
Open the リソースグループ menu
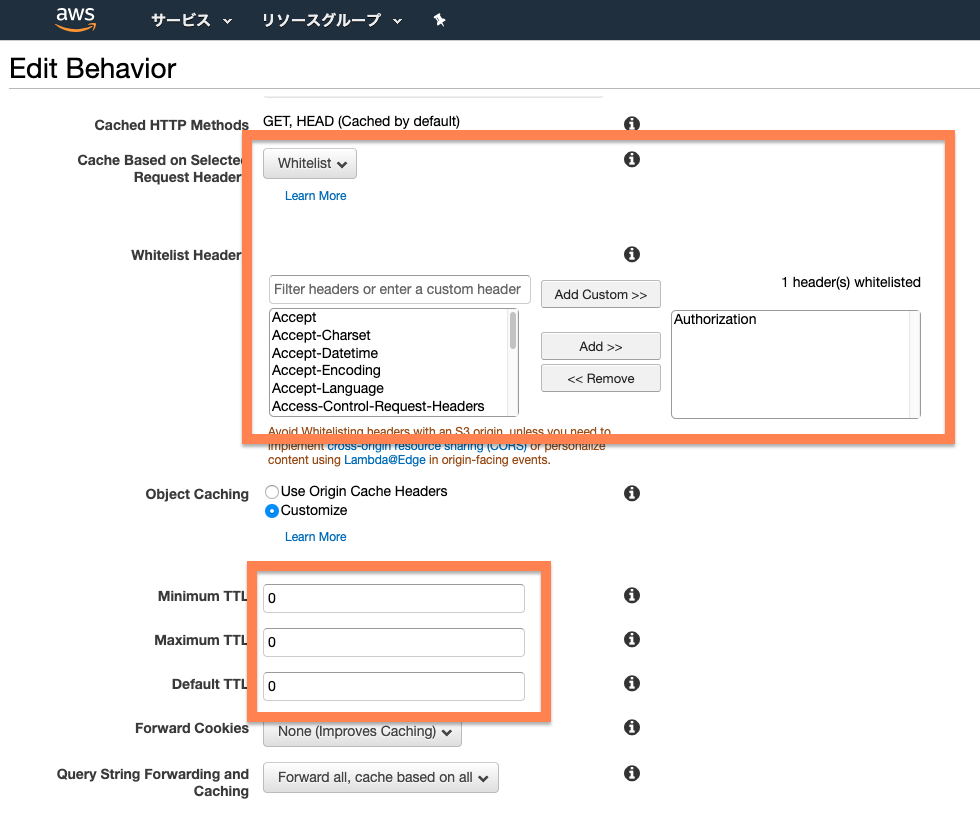click(331, 20)
